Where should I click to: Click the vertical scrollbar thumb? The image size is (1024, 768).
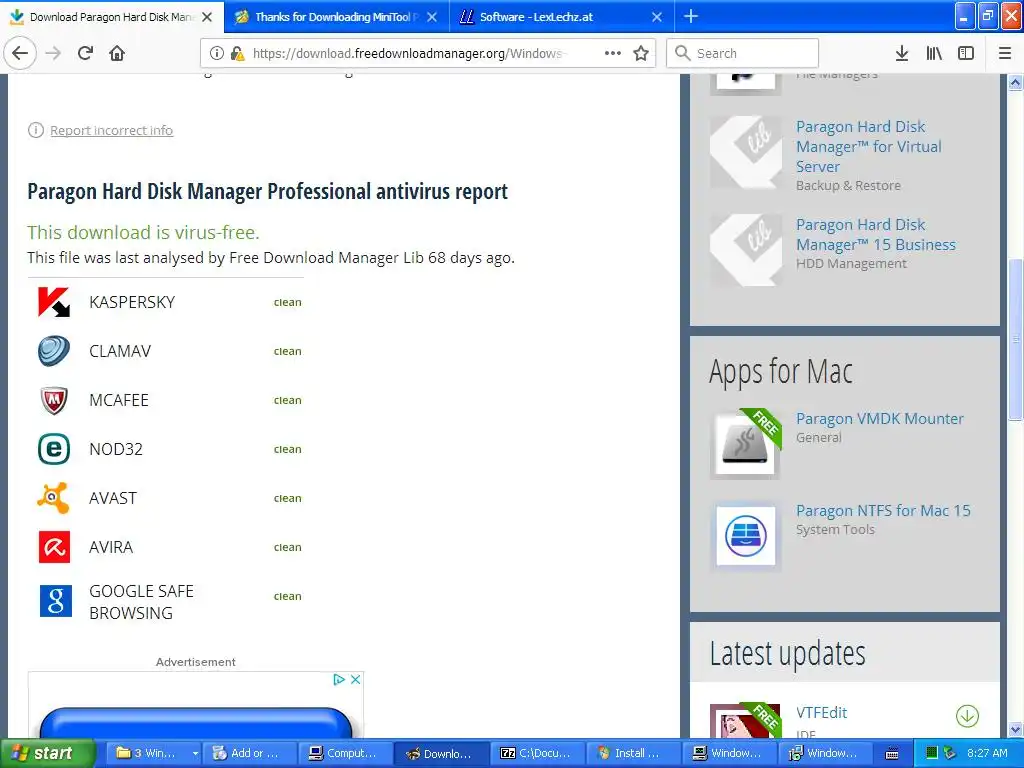(x=1016, y=340)
